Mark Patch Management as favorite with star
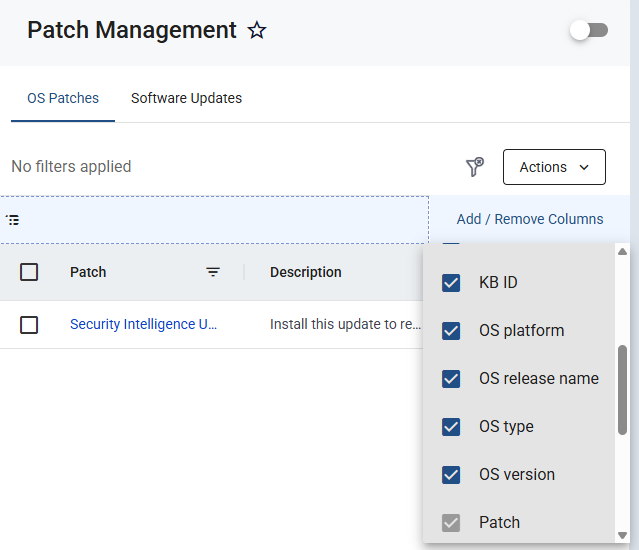 coord(257,30)
